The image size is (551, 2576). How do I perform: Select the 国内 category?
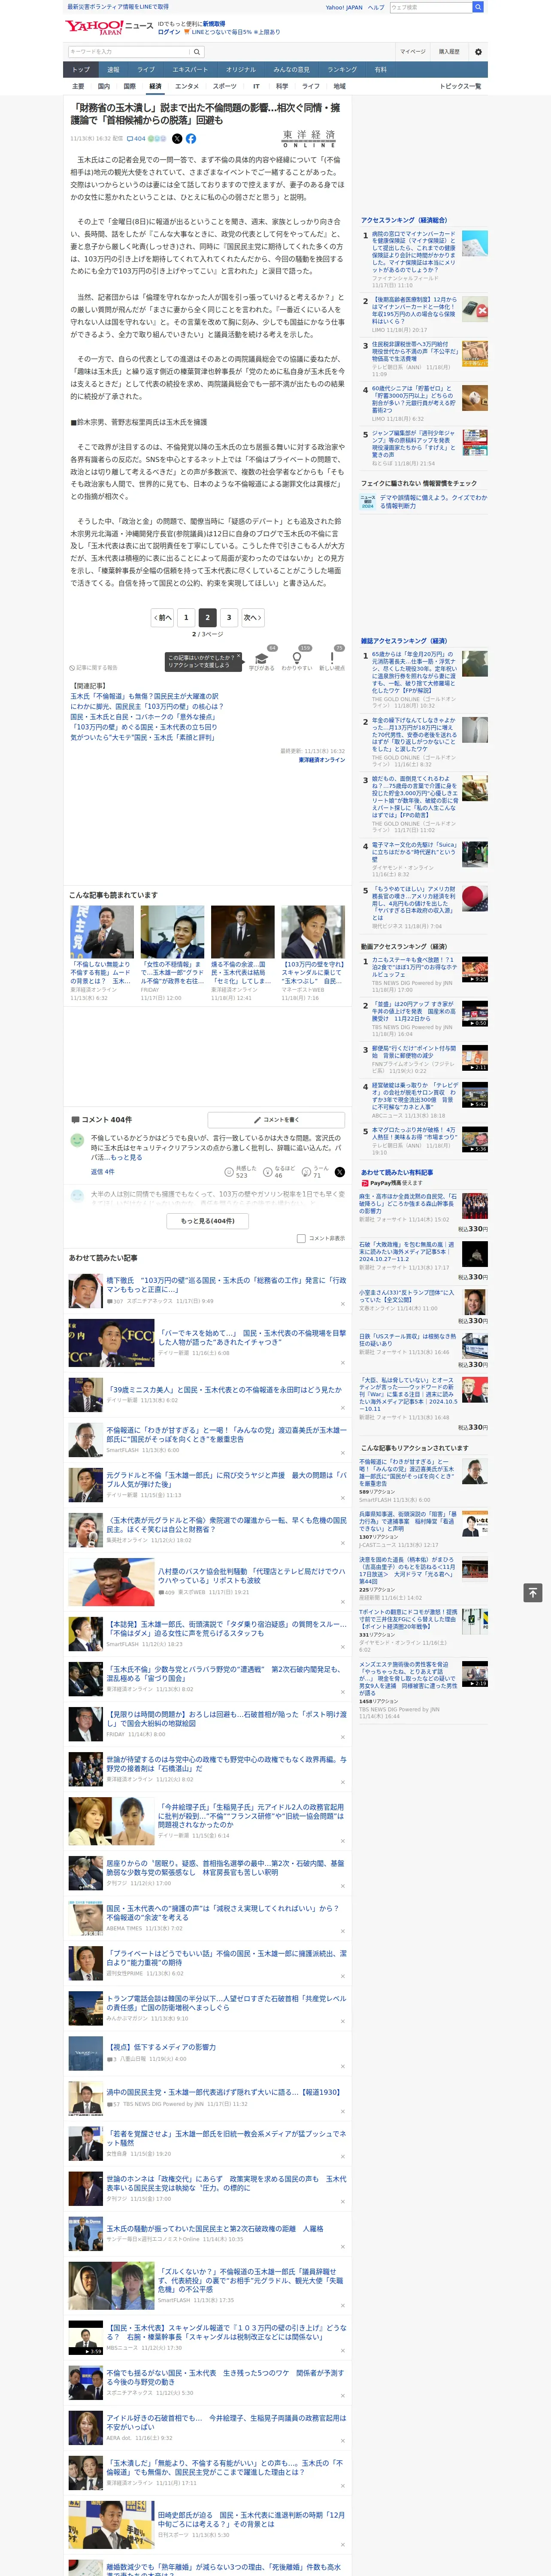104,86
